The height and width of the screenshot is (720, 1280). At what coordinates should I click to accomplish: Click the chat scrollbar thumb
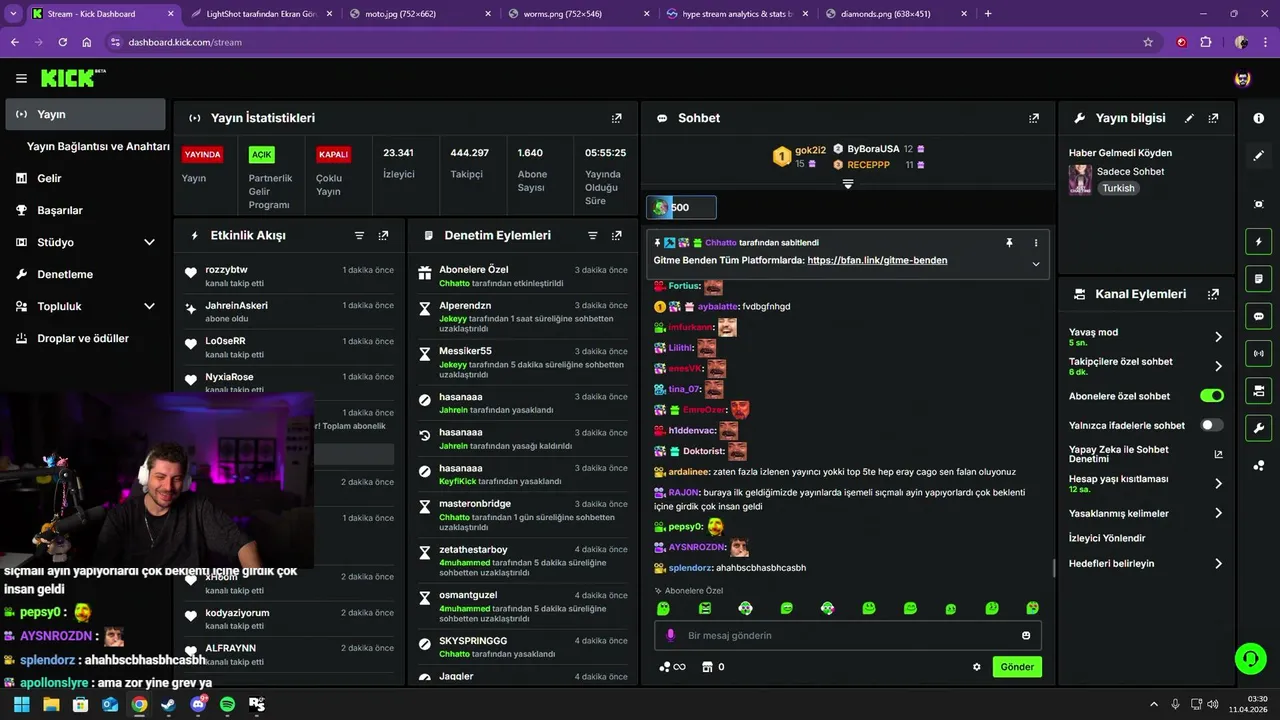click(x=1053, y=568)
